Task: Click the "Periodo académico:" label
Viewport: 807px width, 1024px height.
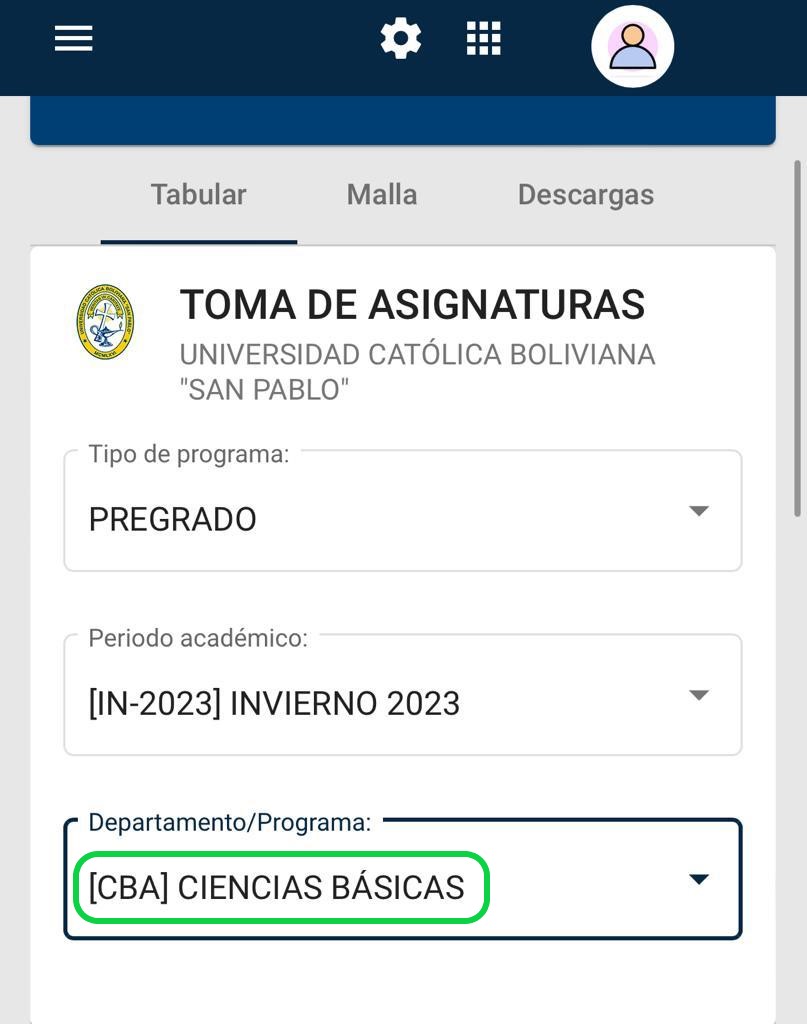Action: [198, 638]
